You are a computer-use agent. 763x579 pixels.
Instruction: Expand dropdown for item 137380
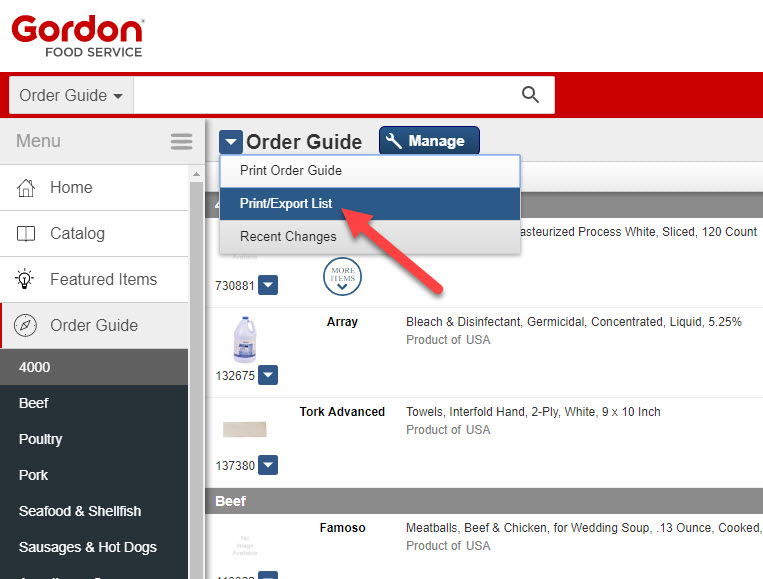(x=268, y=465)
